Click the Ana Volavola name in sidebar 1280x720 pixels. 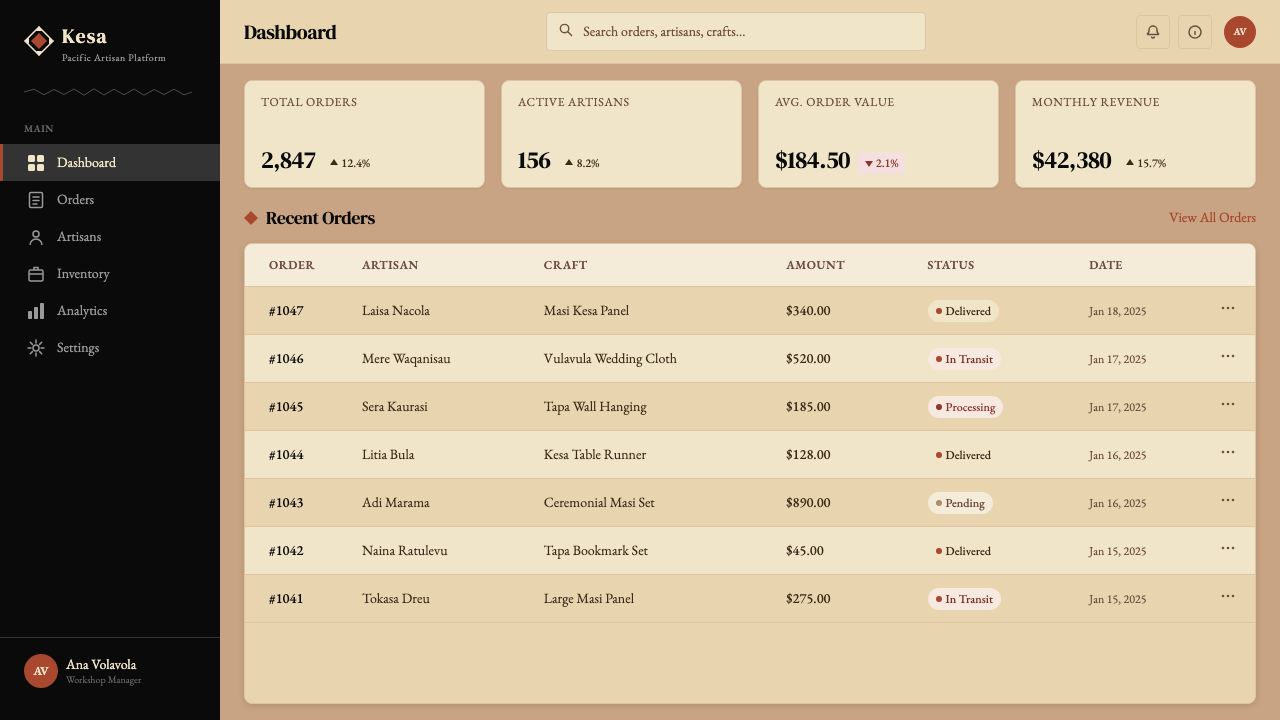pyautogui.click(x=101, y=664)
